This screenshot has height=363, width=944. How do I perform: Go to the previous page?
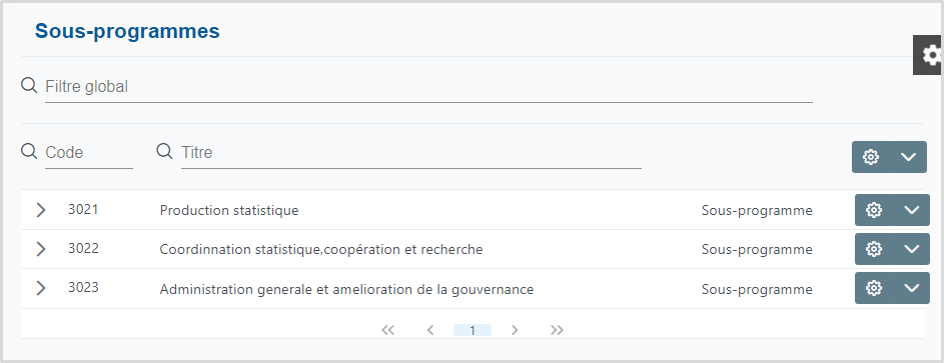tap(430, 330)
